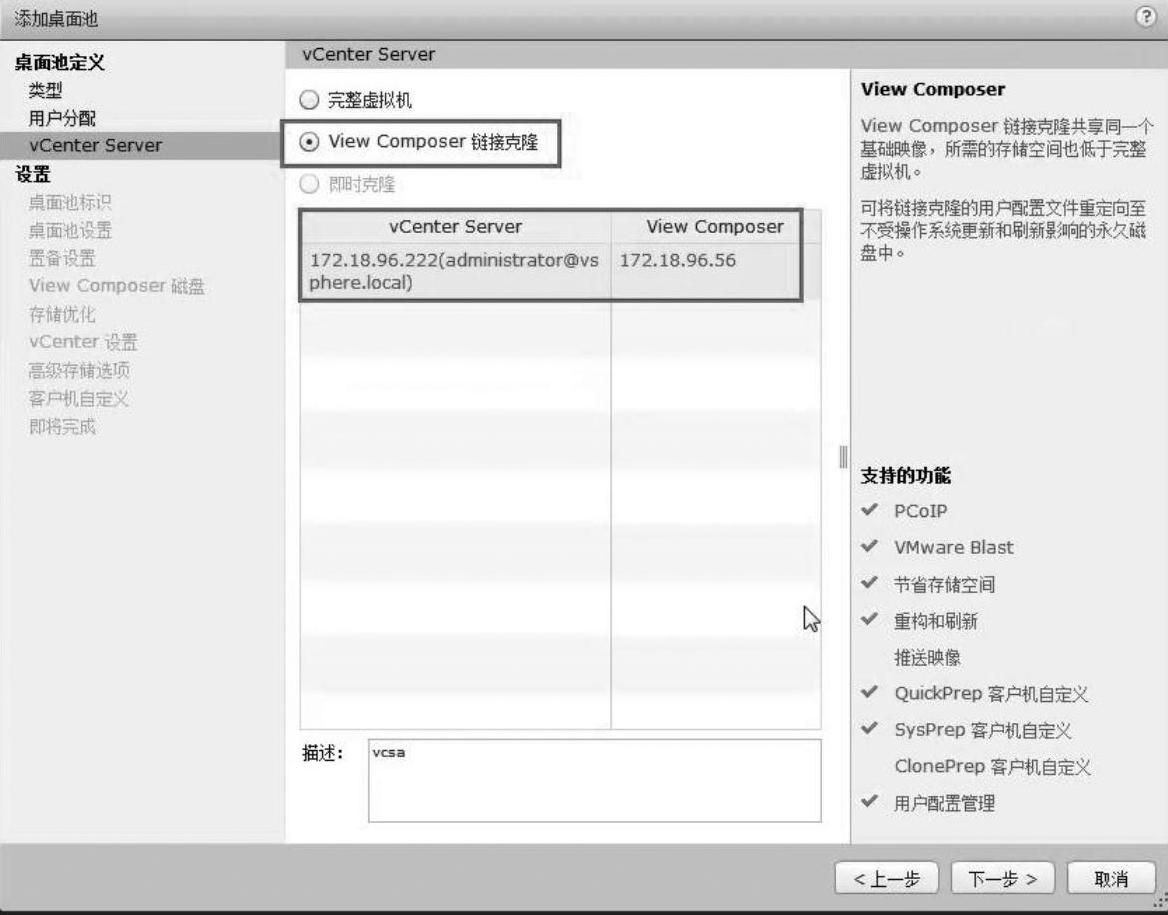Click the 桌面池设置 sidebar step
This screenshot has height=915, width=1168.
pyautogui.click(x=70, y=230)
